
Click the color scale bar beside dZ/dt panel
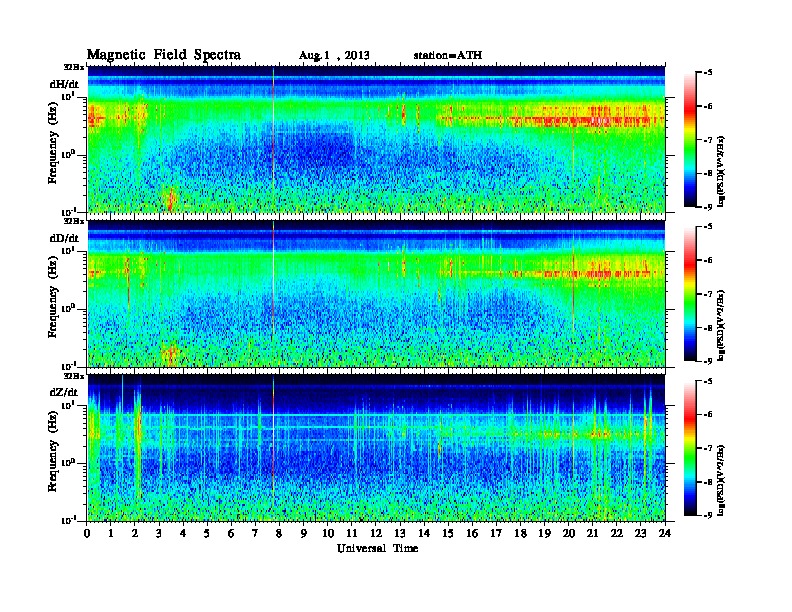point(689,448)
